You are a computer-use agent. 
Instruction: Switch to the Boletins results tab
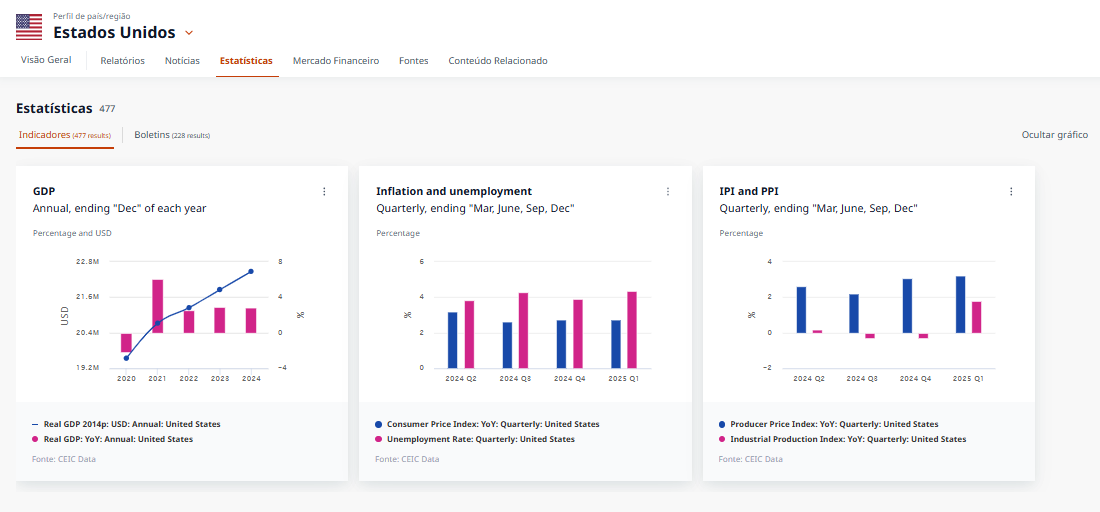coord(171,134)
